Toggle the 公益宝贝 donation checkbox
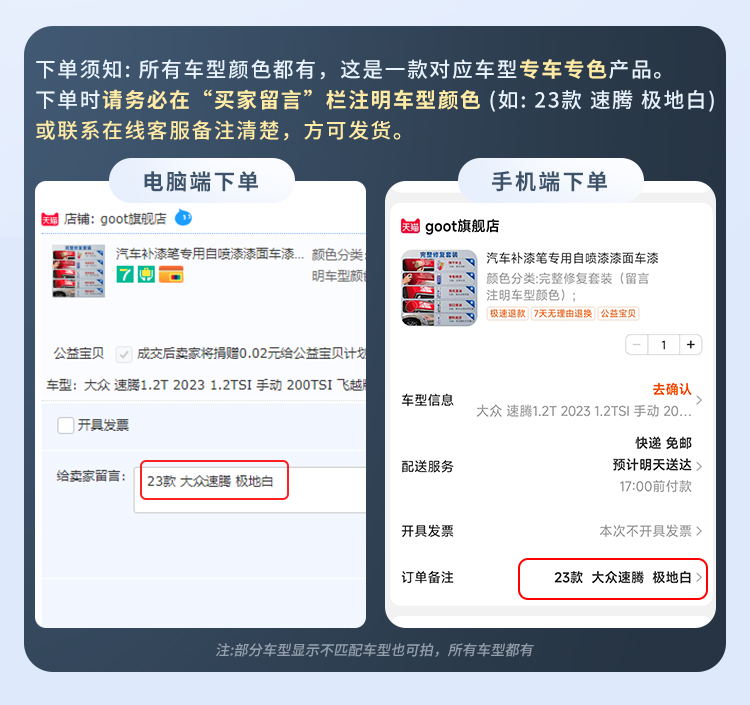Viewport: 750px width, 705px height. pyautogui.click(x=124, y=354)
